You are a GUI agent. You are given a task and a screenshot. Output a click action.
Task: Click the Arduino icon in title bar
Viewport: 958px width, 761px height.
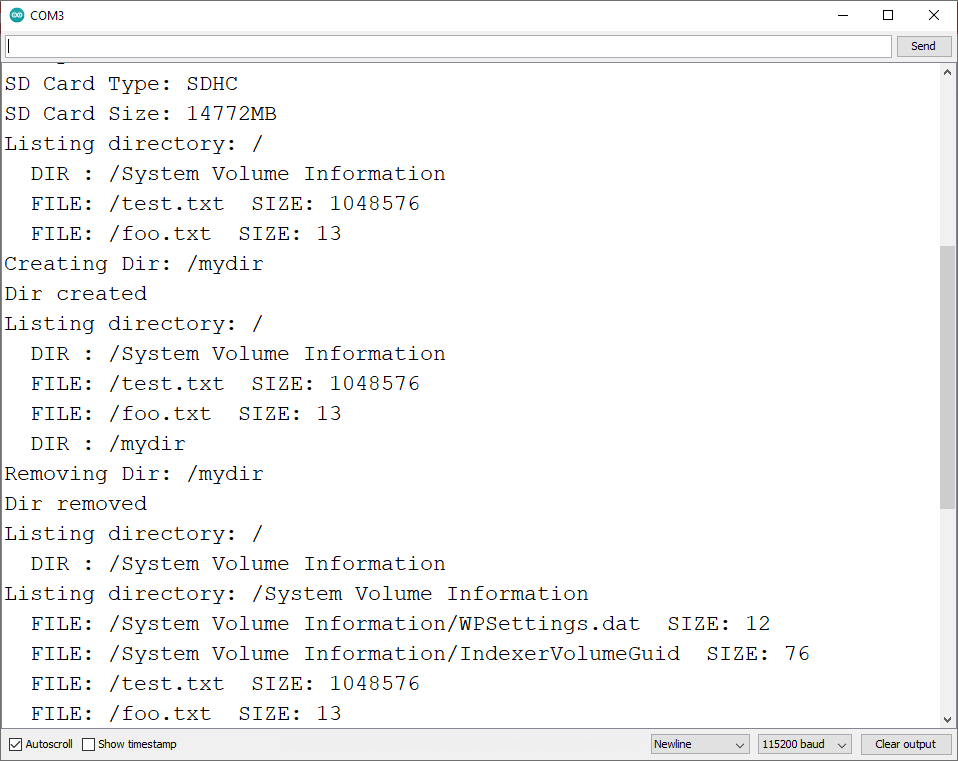(x=16, y=15)
